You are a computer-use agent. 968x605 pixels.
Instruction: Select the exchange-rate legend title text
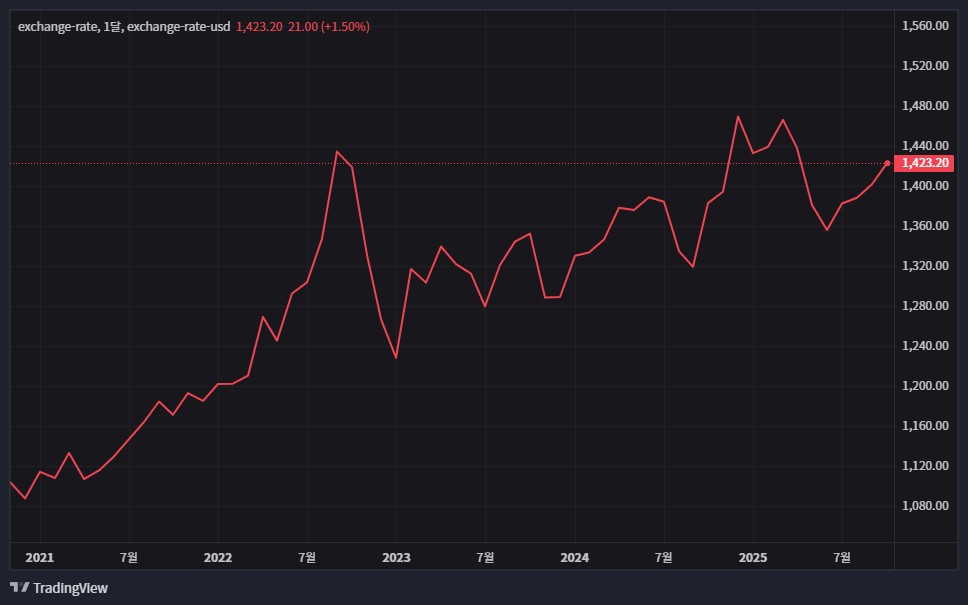(x=124, y=27)
